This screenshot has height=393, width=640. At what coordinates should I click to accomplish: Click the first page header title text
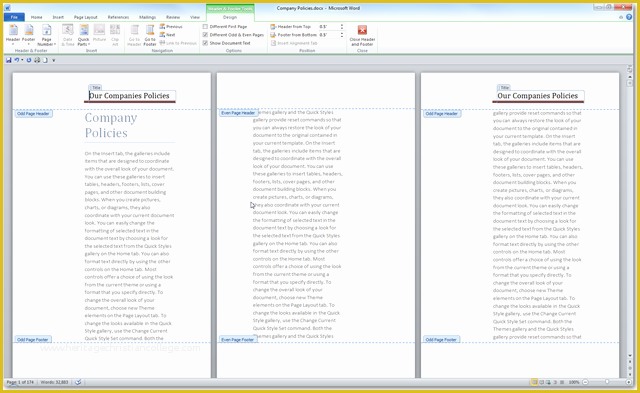129,96
